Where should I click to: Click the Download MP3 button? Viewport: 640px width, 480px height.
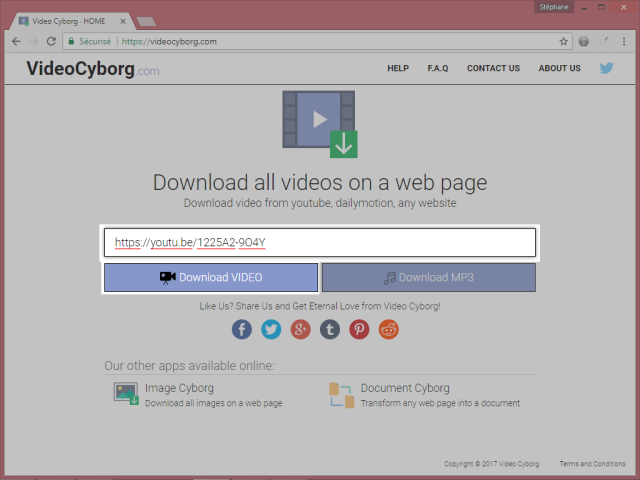coord(429,278)
